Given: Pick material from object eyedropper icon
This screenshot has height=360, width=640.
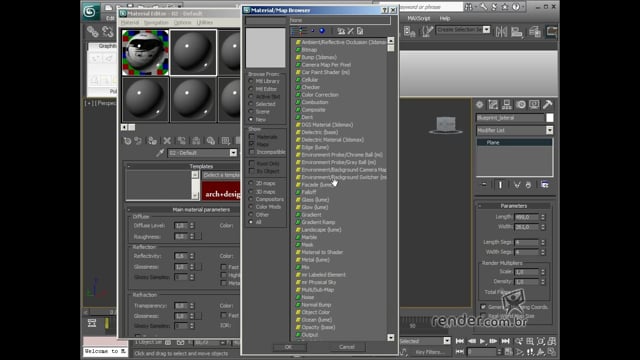Looking at the screenshot, I should (160, 153).
